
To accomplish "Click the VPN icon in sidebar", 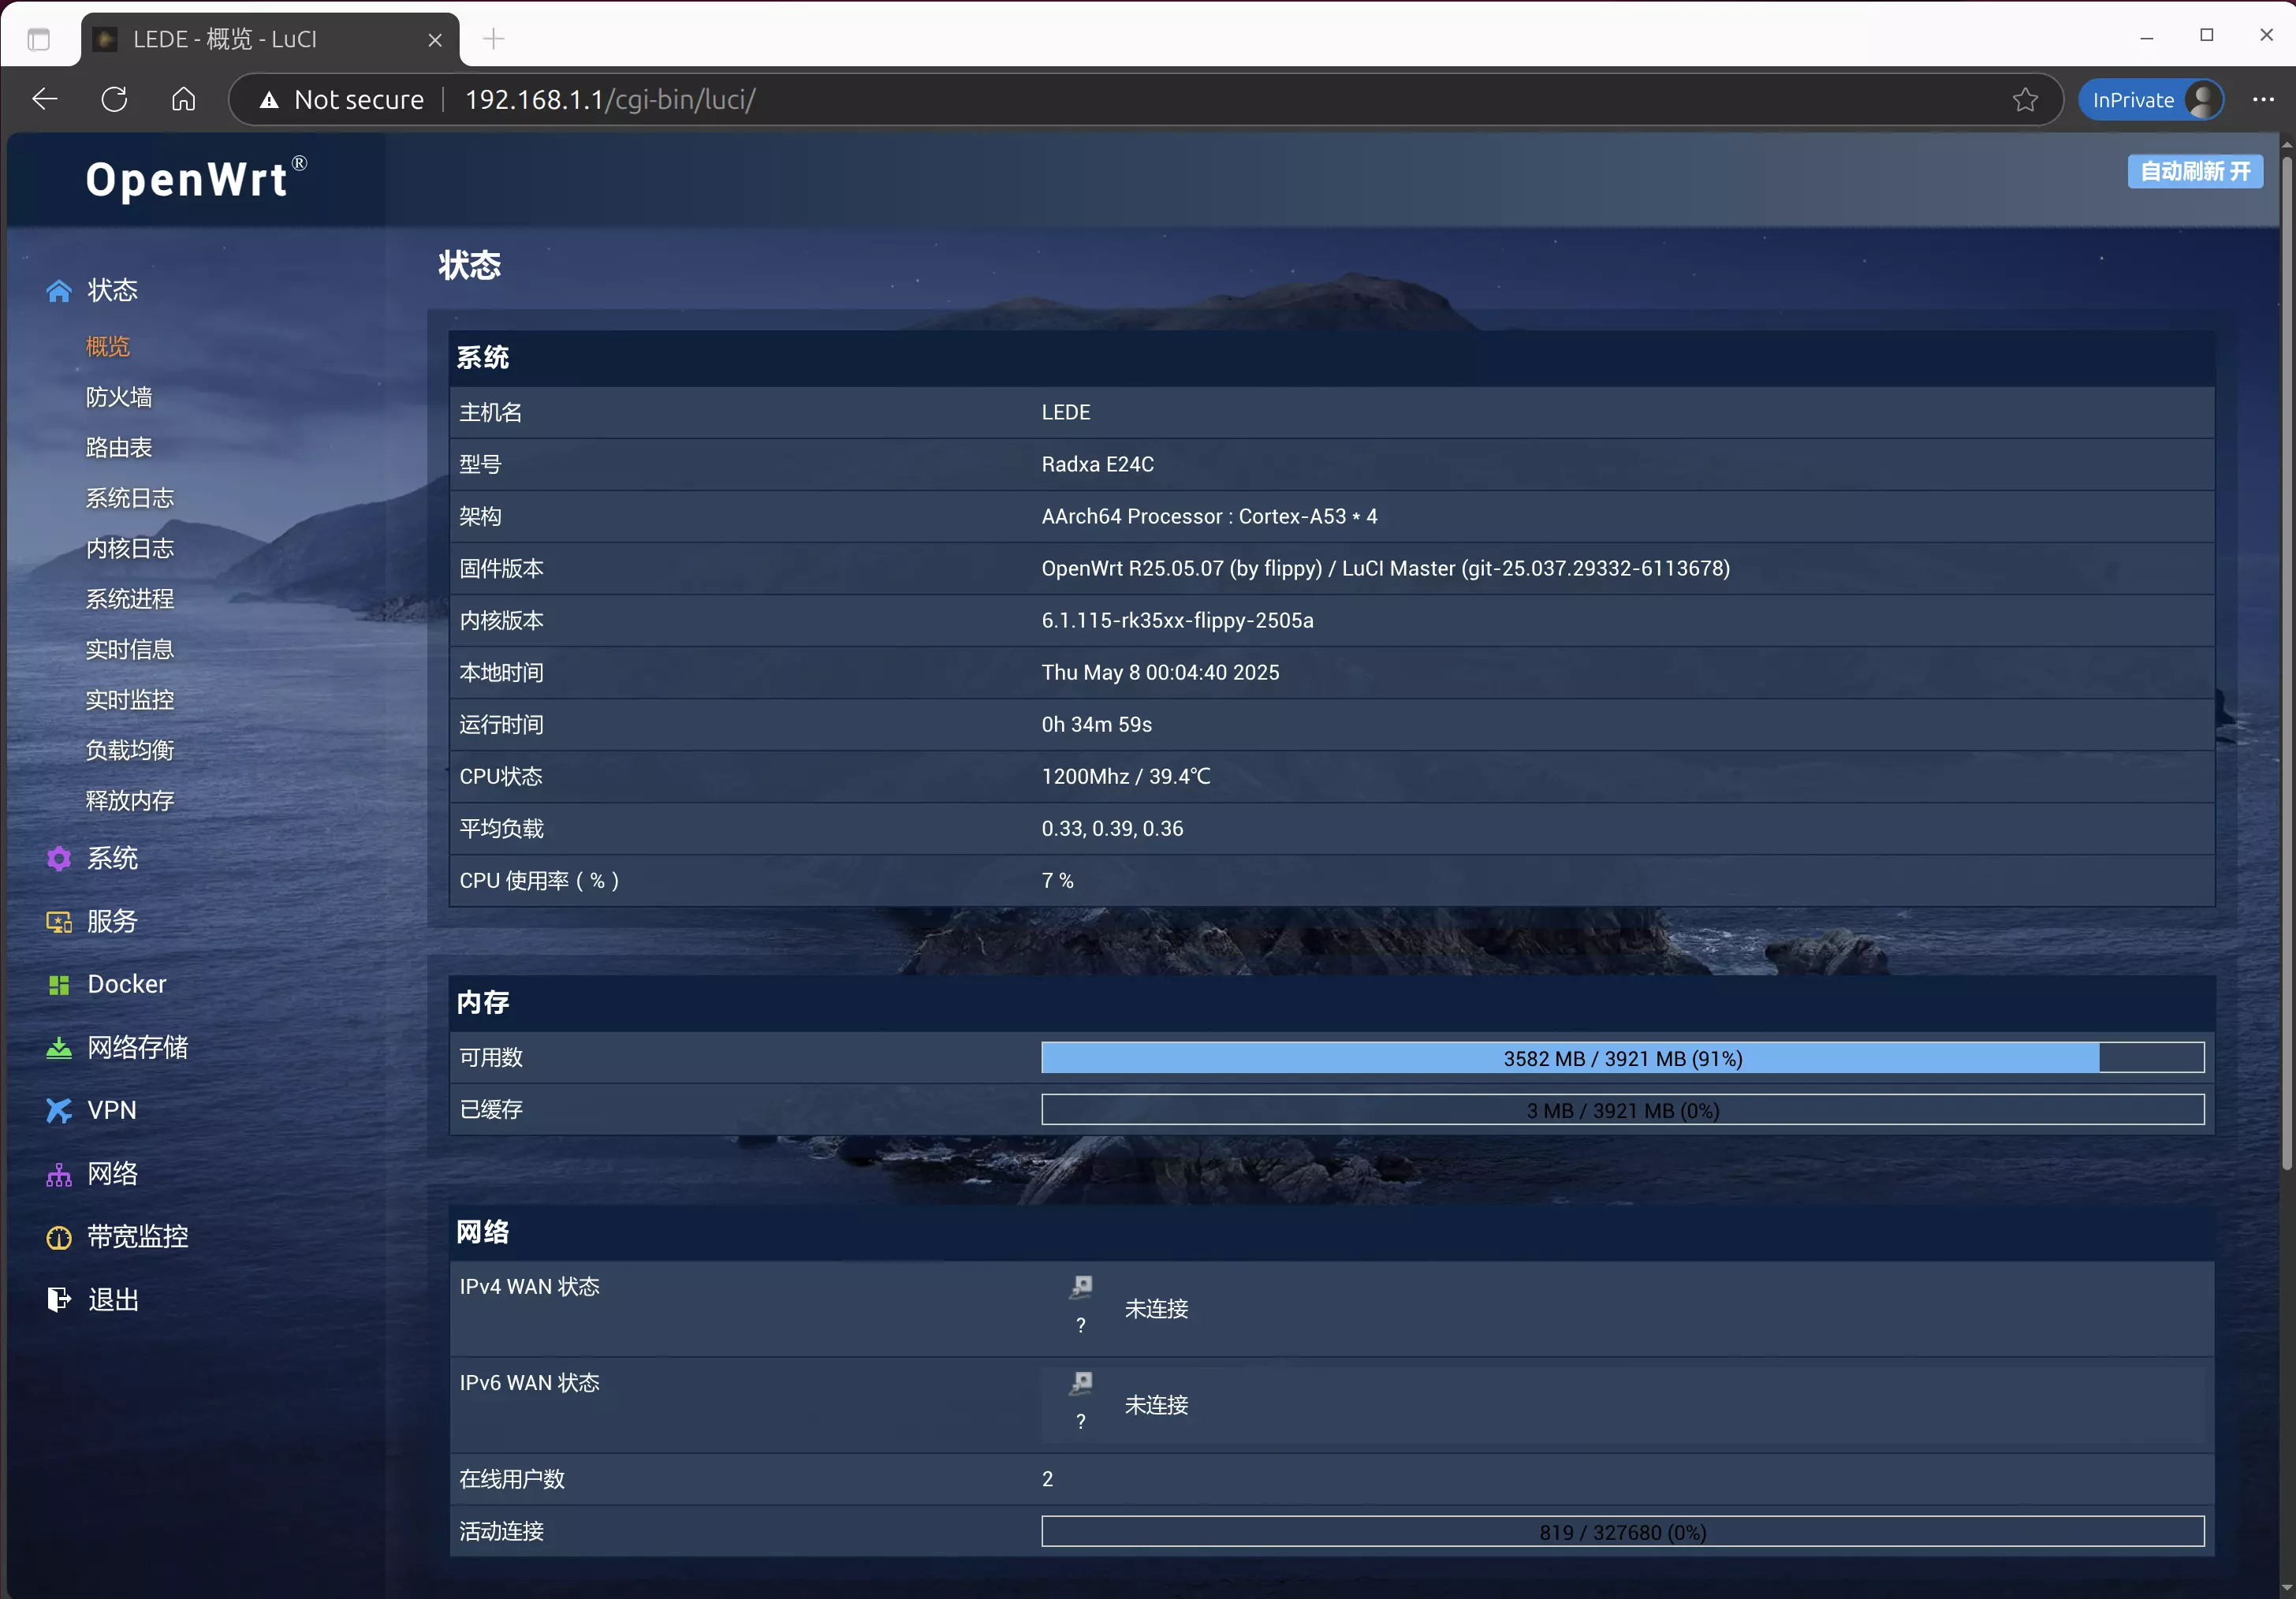I will coord(59,1111).
